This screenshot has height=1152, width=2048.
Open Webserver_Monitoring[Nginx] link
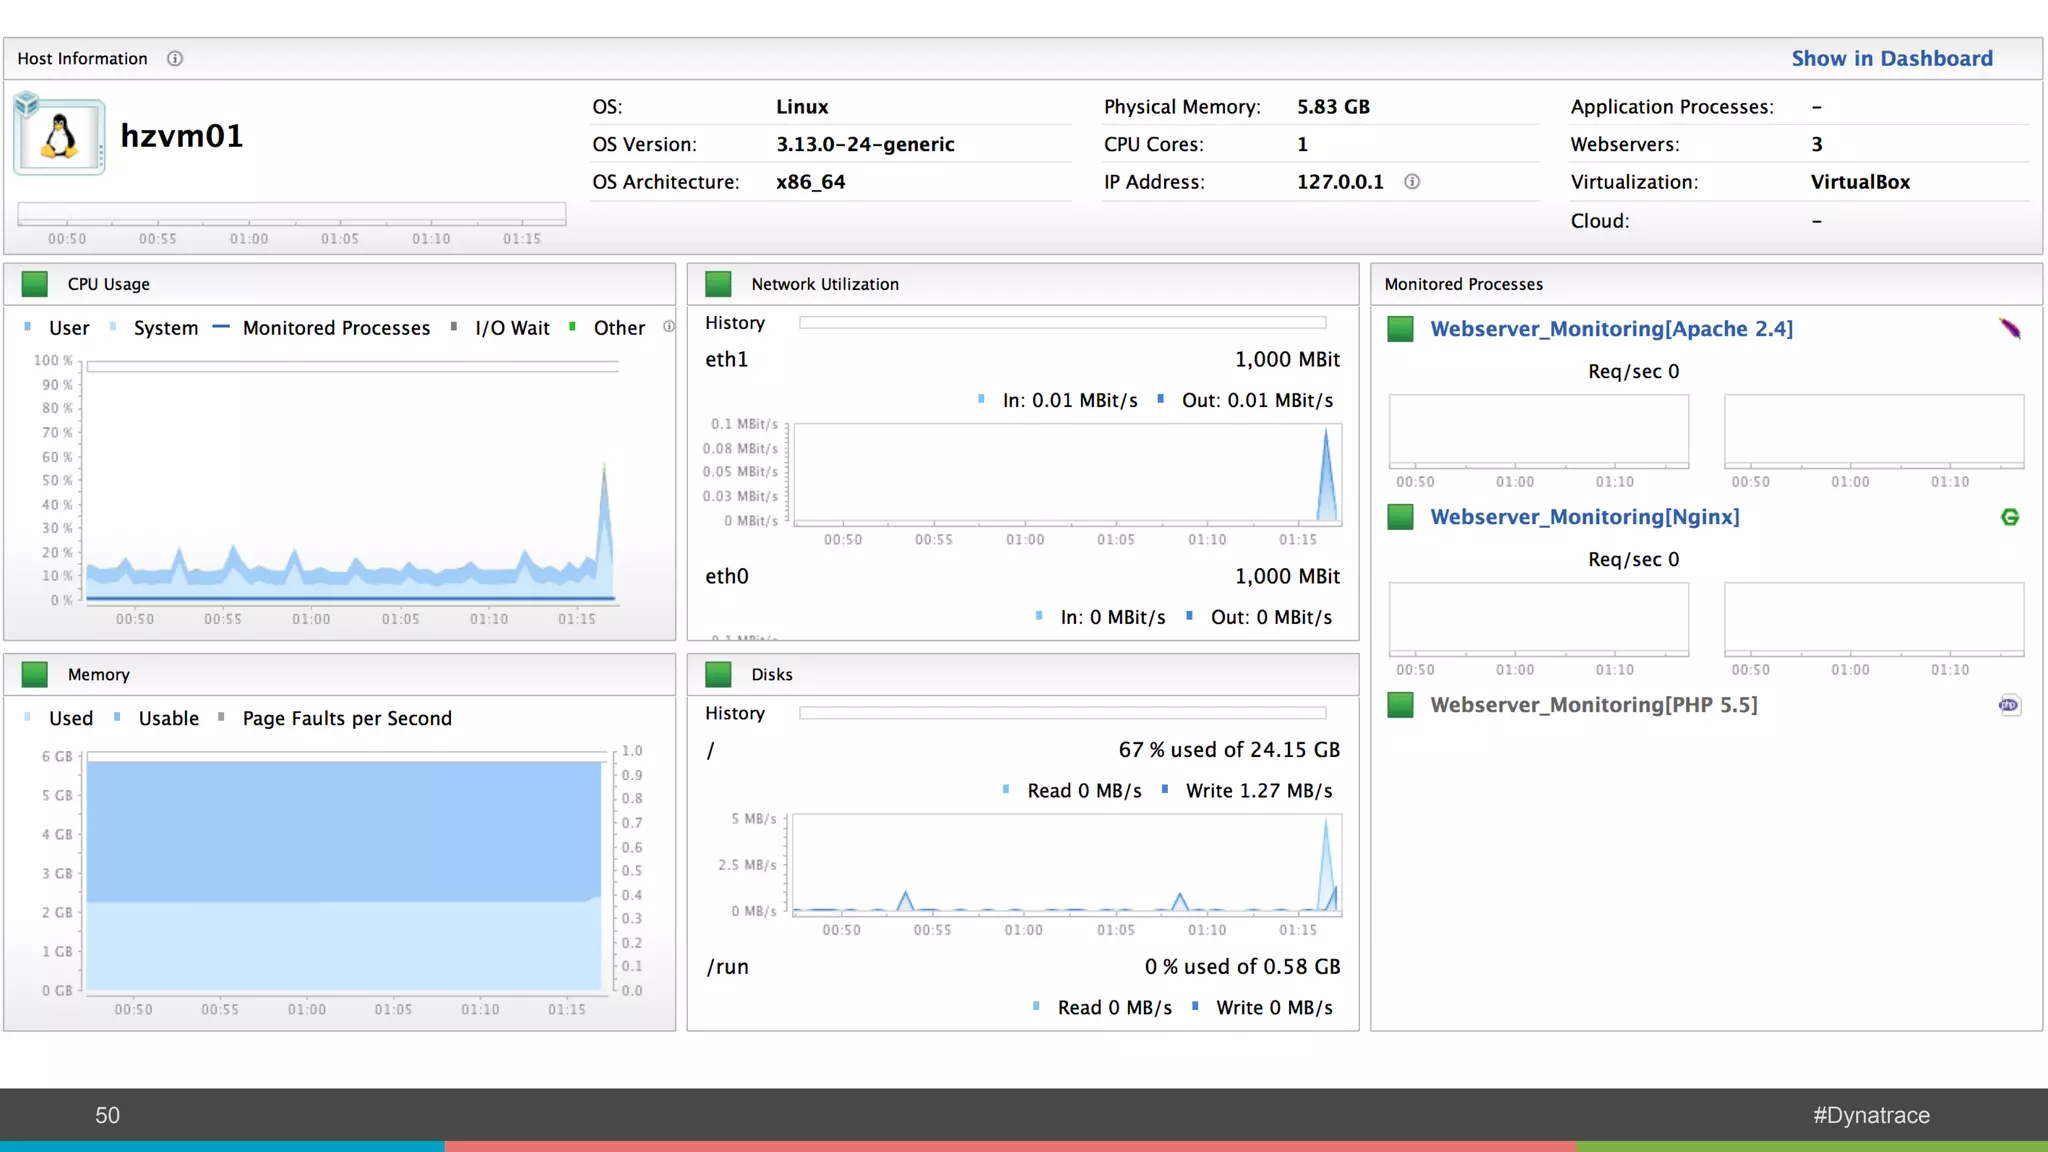click(x=1585, y=517)
